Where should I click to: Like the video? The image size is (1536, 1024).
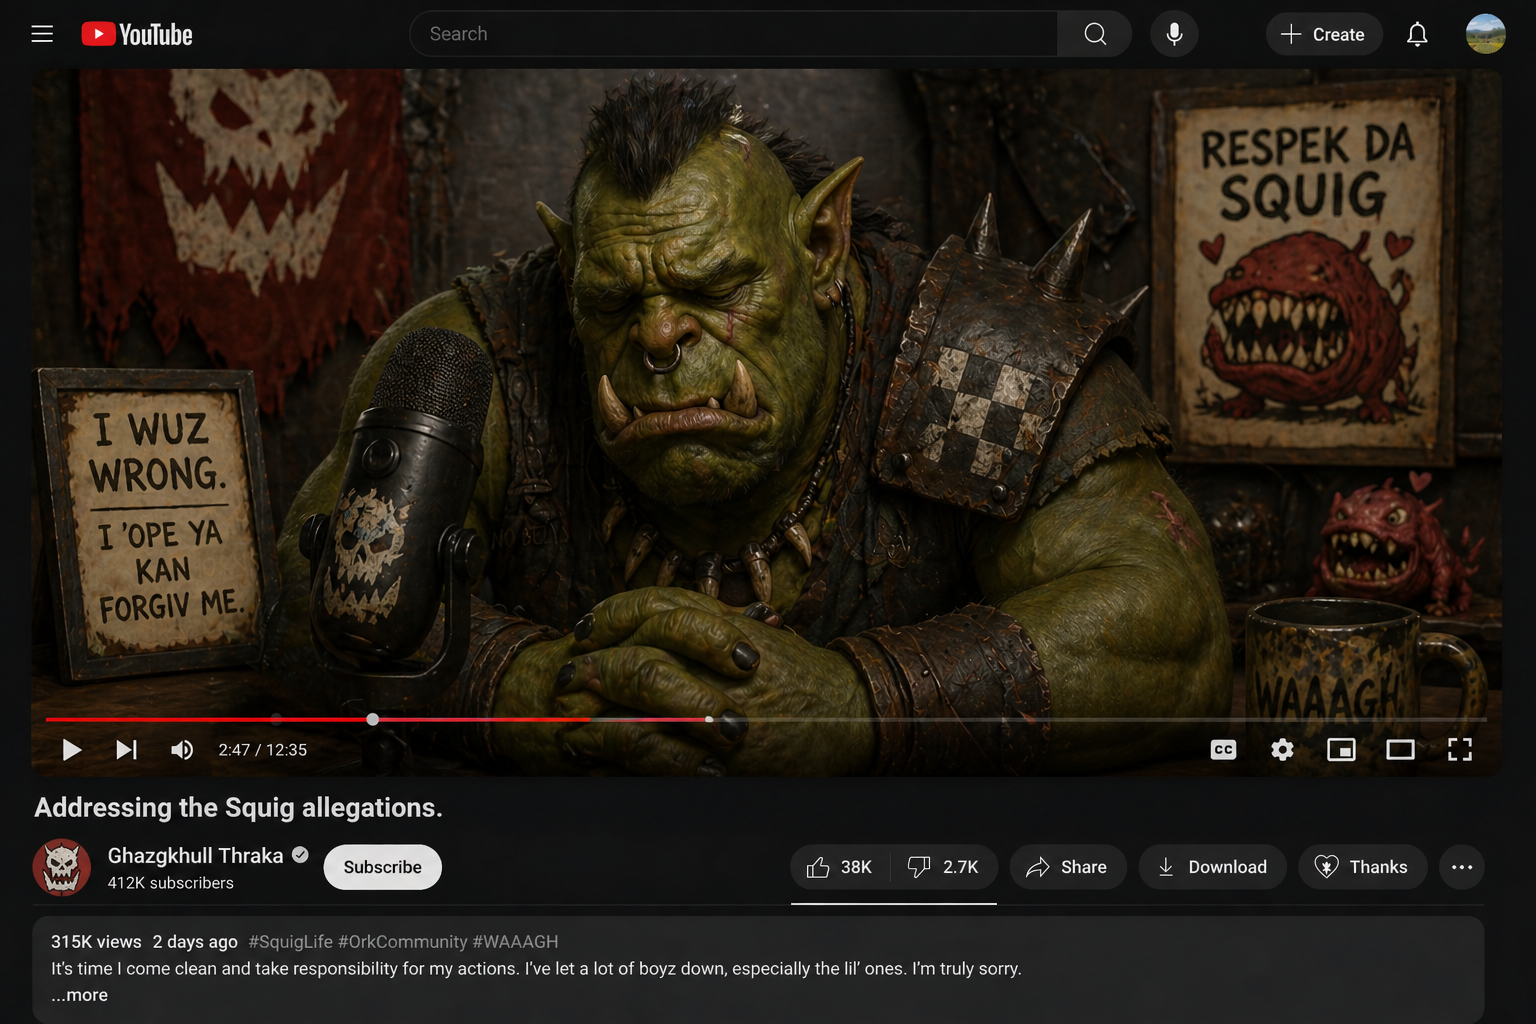pyautogui.click(x=841, y=867)
